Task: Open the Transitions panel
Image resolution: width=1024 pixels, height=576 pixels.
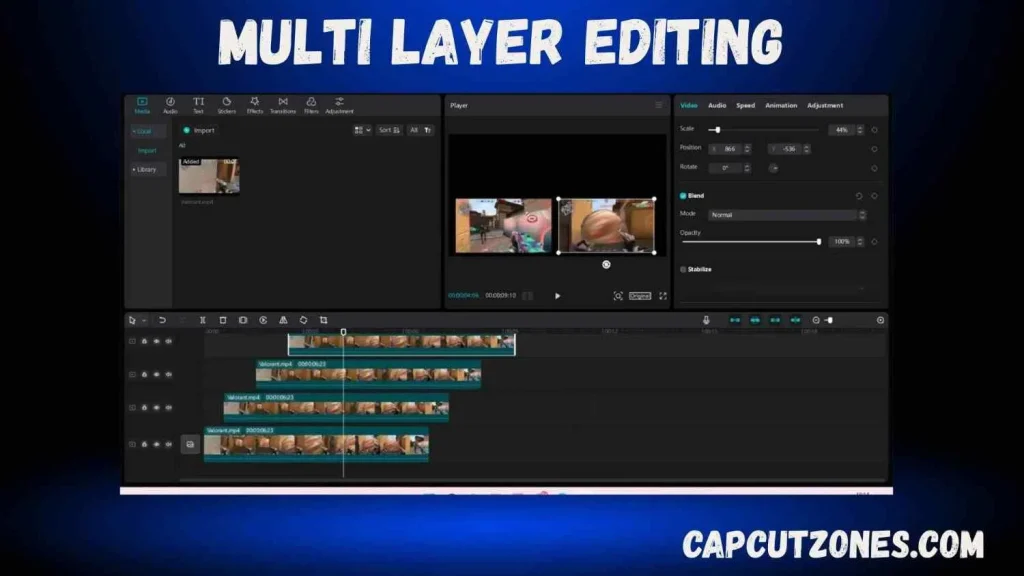Action: [x=283, y=104]
